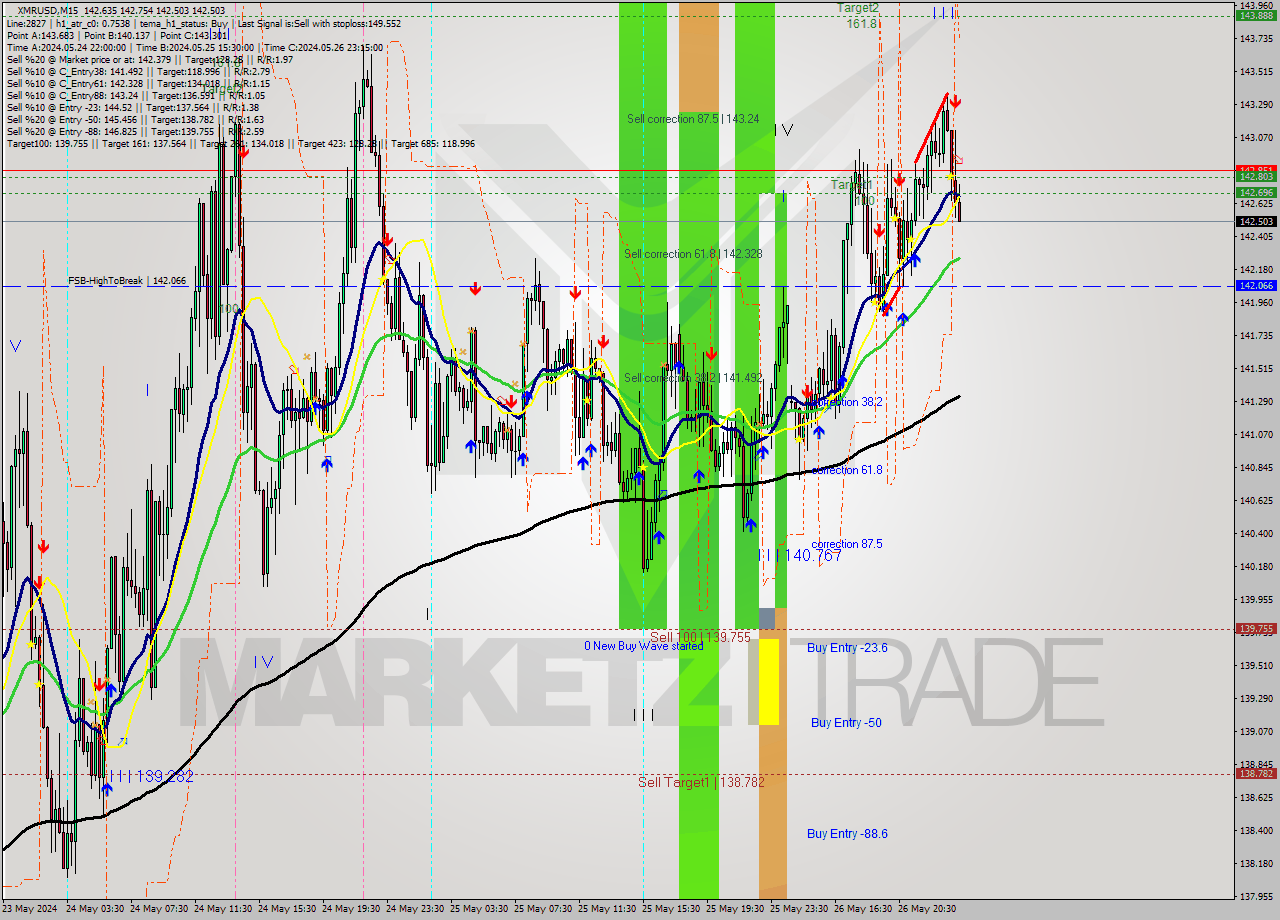Click the '25 May 15:30' time axis label

click(x=669, y=909)
